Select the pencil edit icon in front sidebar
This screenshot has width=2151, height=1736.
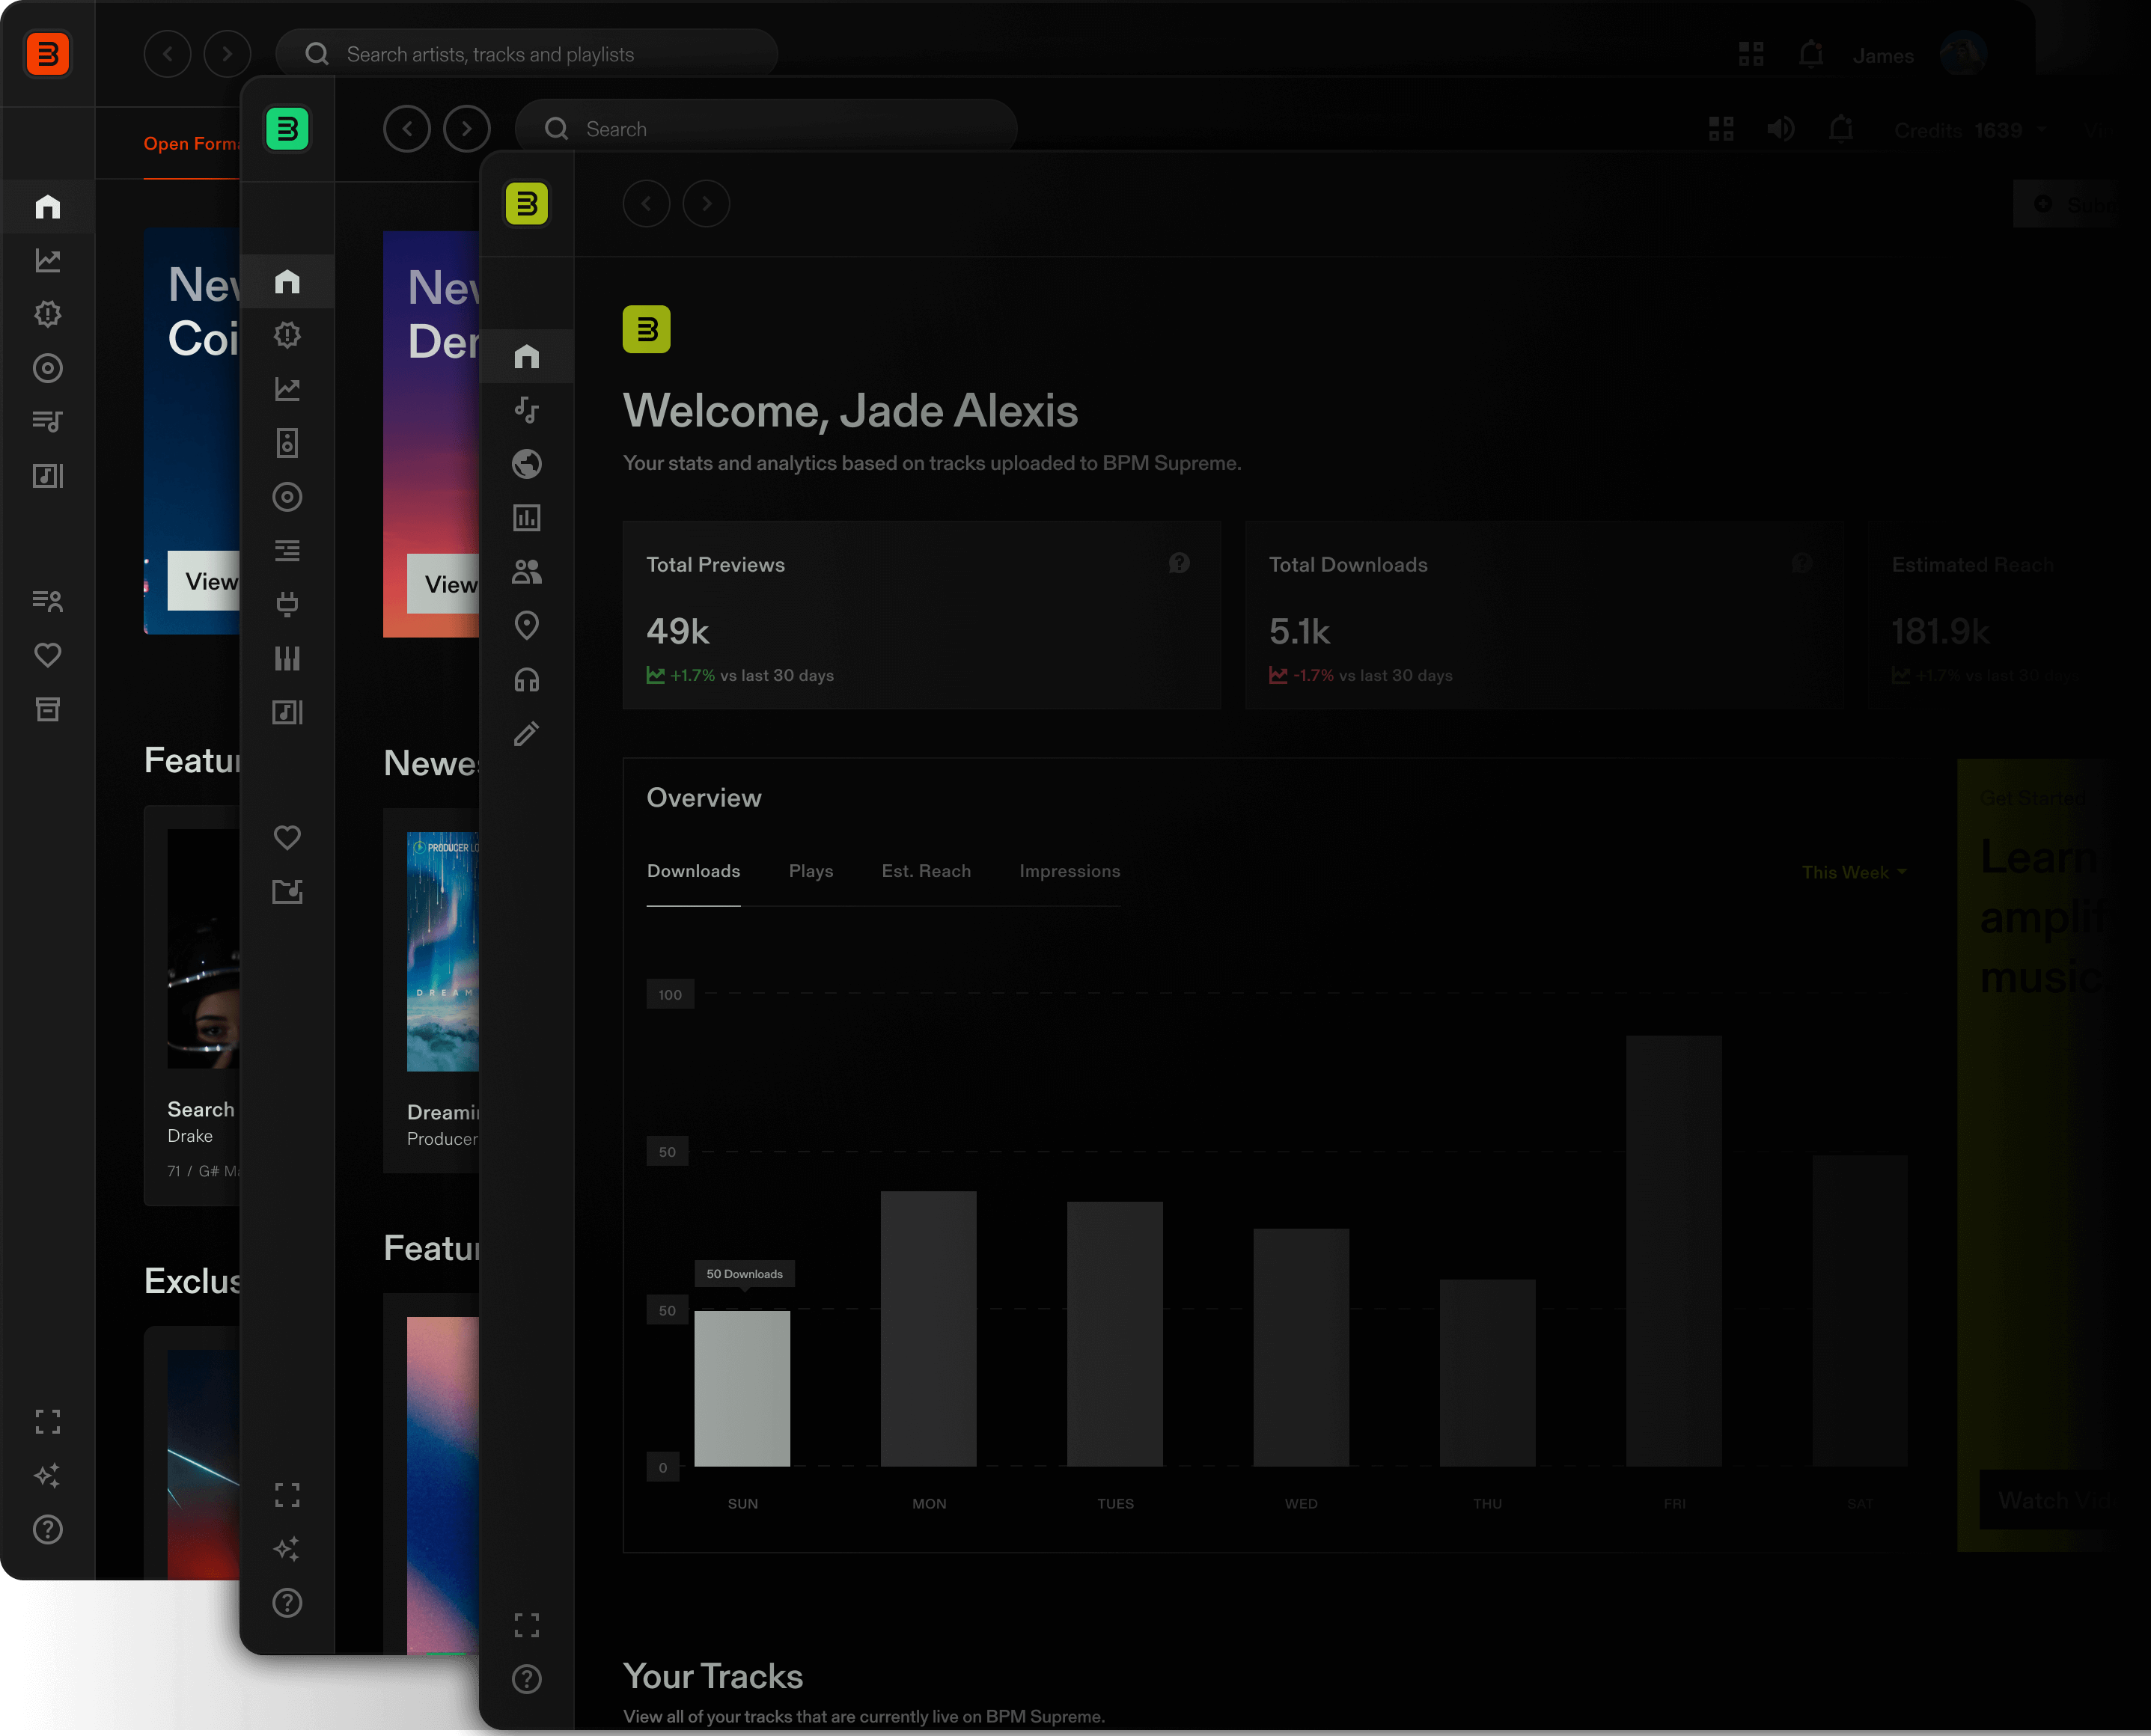[527, 734]
